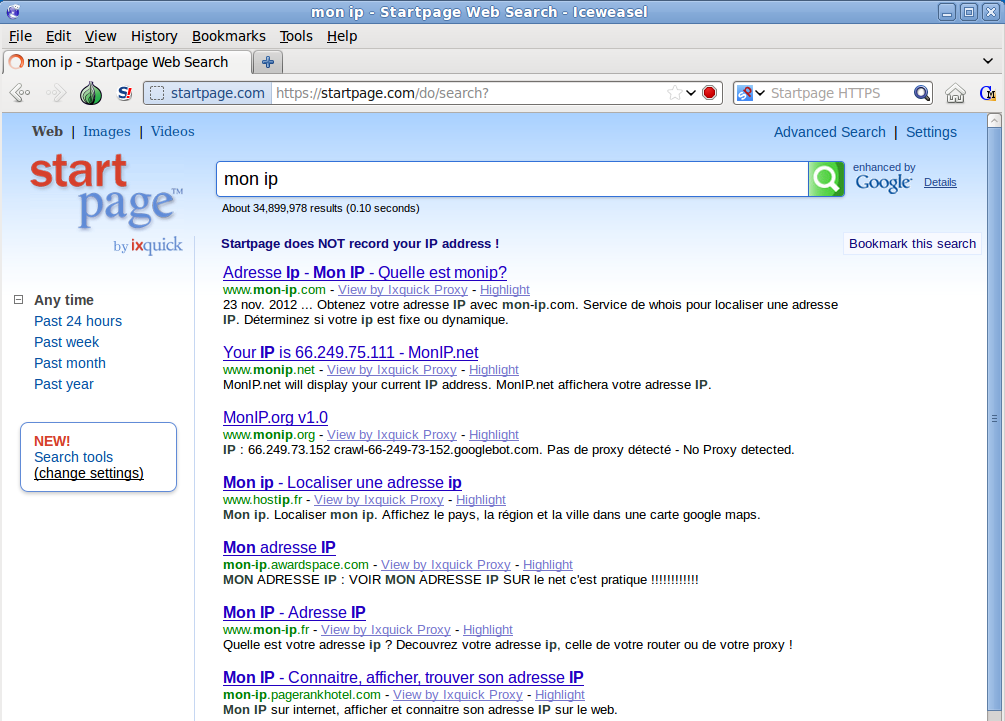Open the History menu
The image size is (1005, 721).
click(x=154, y=37)
